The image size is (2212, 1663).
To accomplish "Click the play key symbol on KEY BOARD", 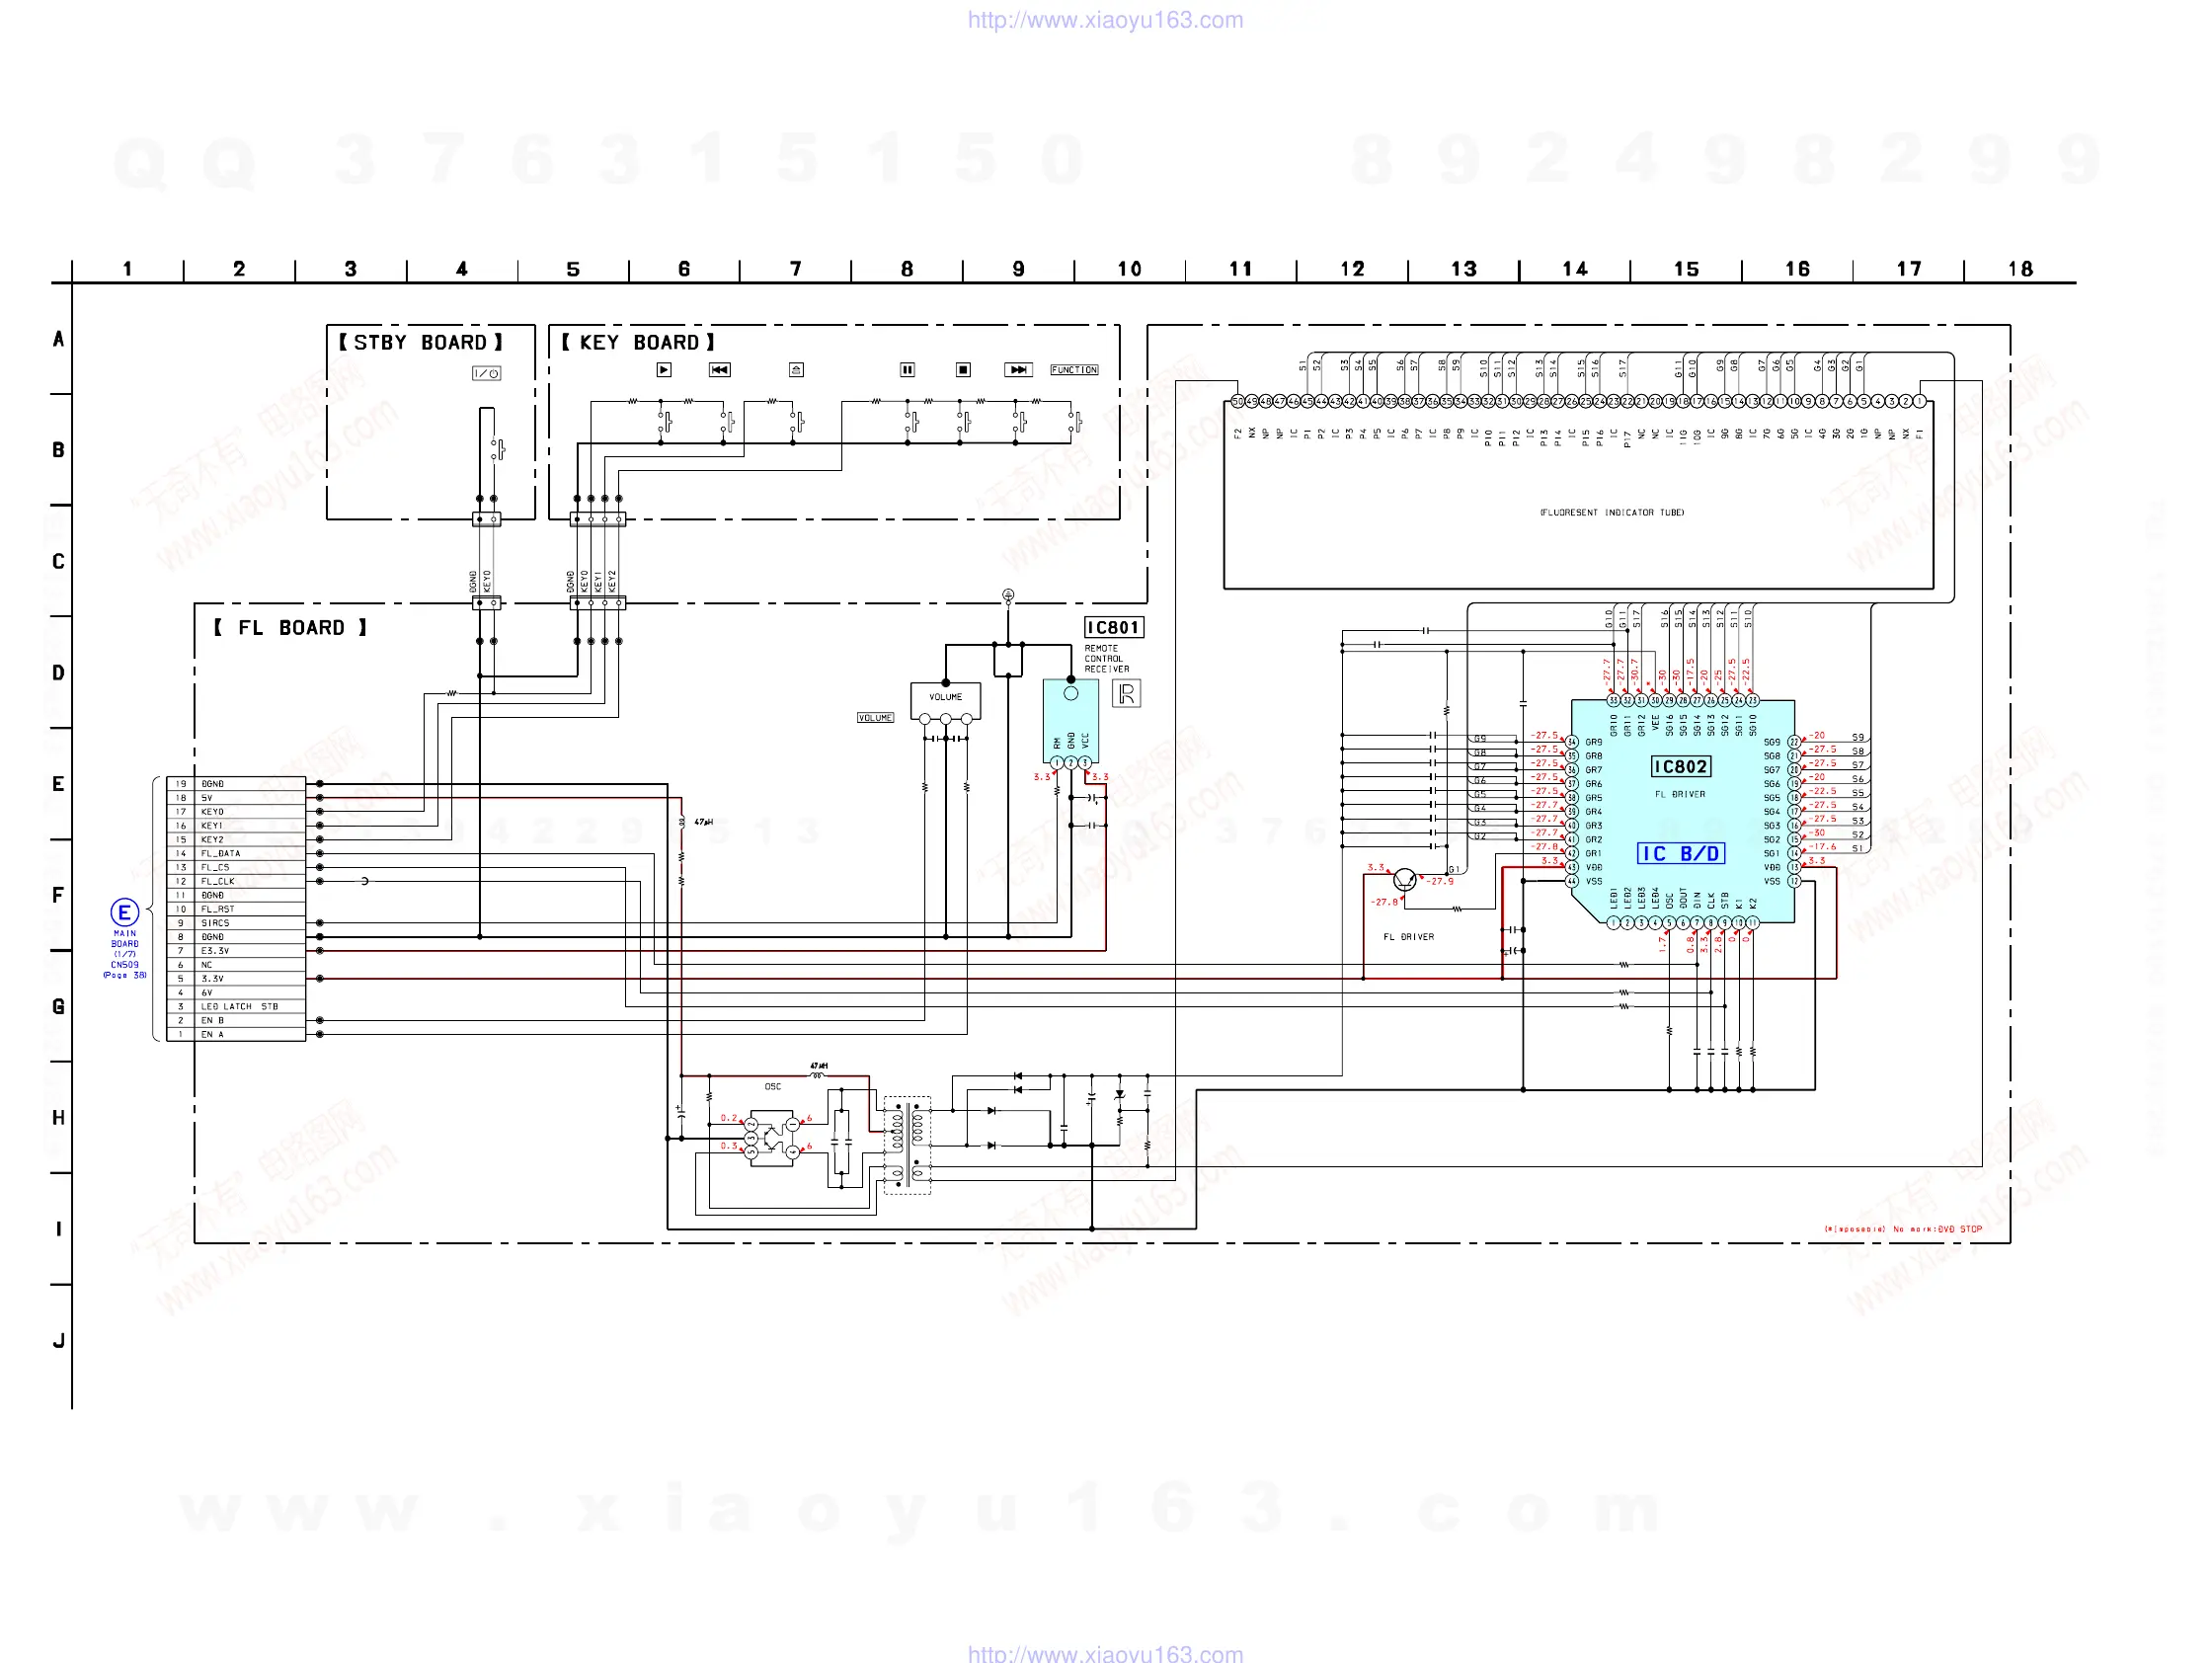I will click(x=664, y=370).
